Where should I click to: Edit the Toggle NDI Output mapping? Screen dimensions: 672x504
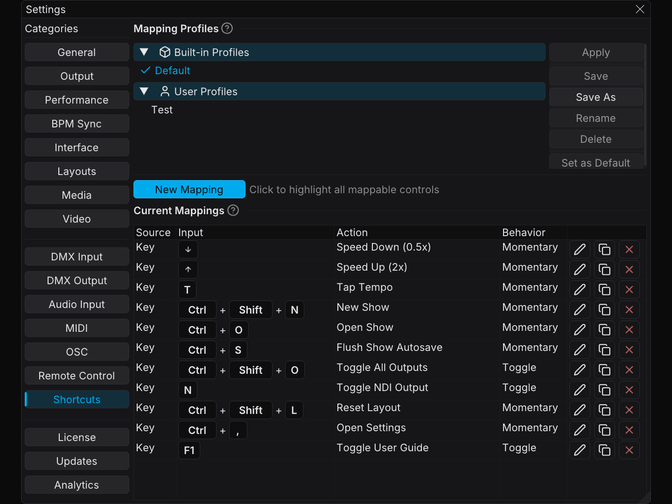point(579,390)
